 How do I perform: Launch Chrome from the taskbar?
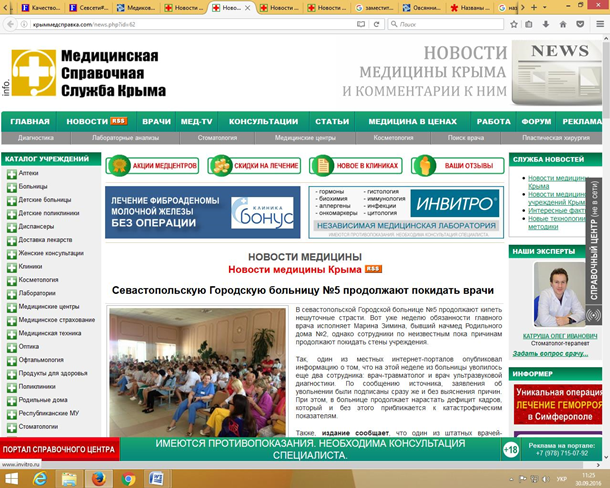pos(129,478)
